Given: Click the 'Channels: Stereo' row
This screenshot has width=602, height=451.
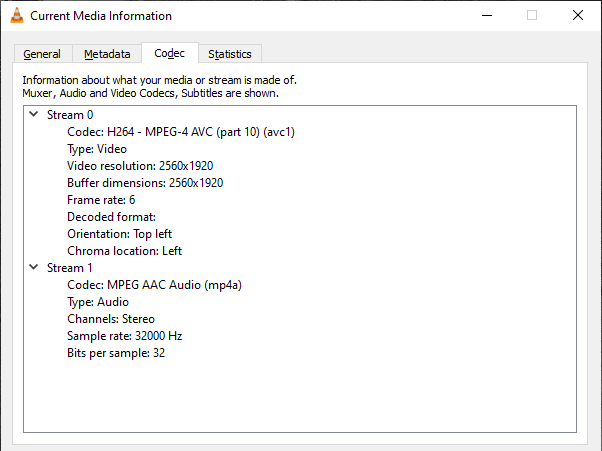Looking at the screenshot, I should pyautogui.click(x=111, y=319).
